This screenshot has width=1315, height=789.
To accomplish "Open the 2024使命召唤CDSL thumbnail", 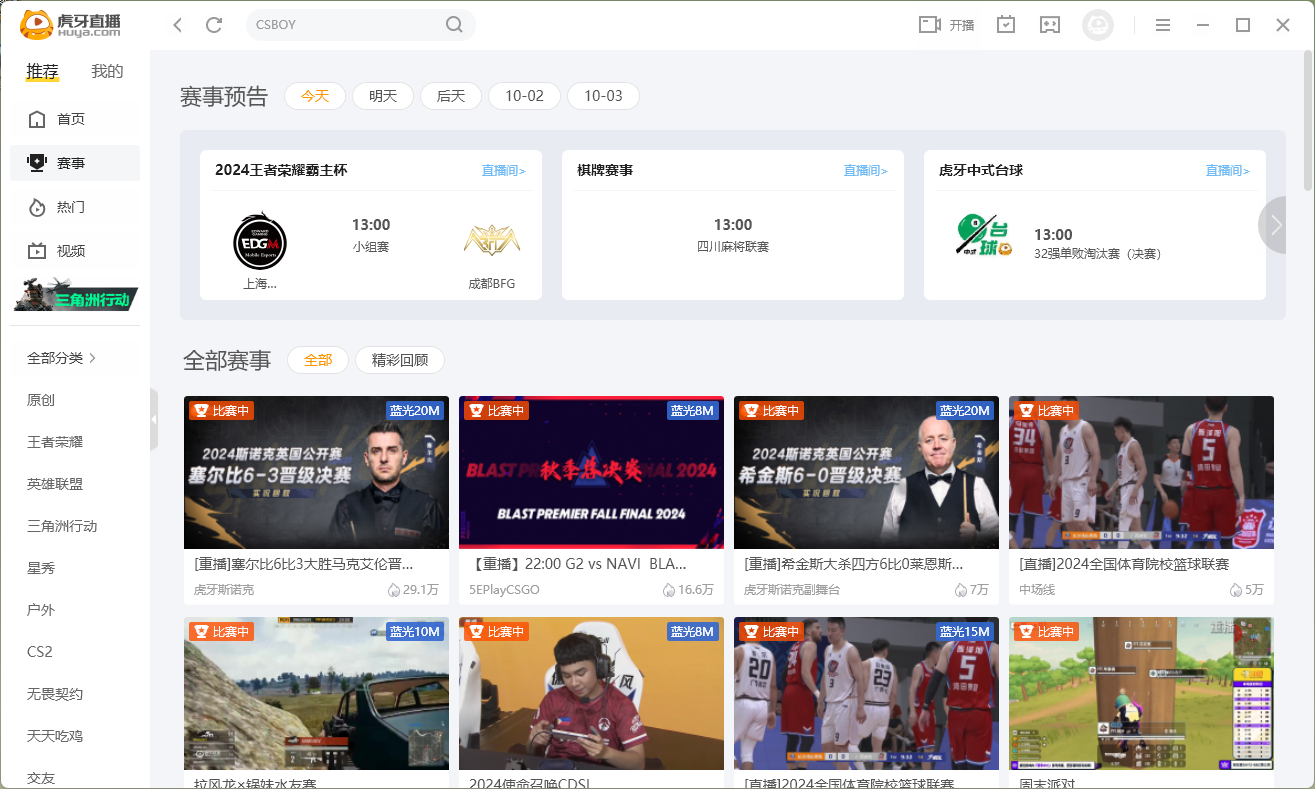I will [591, 693].
